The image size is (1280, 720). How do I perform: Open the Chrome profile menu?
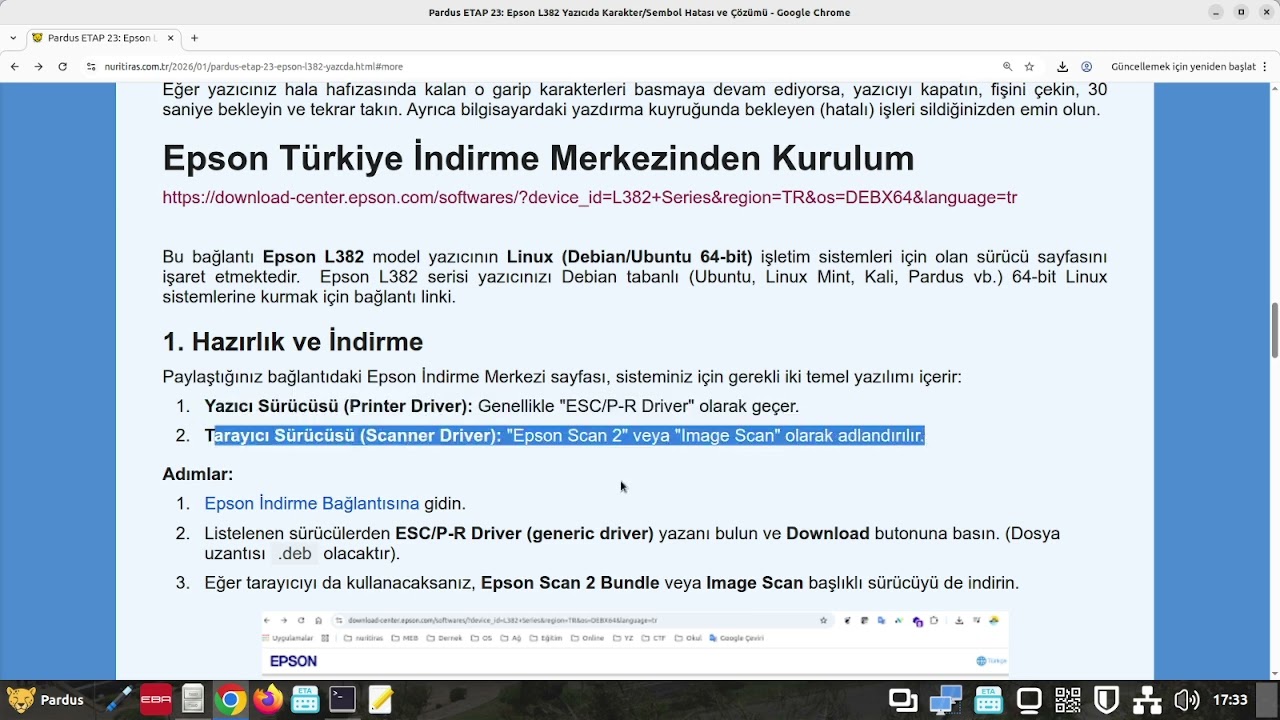click(x=1086, y=66)
